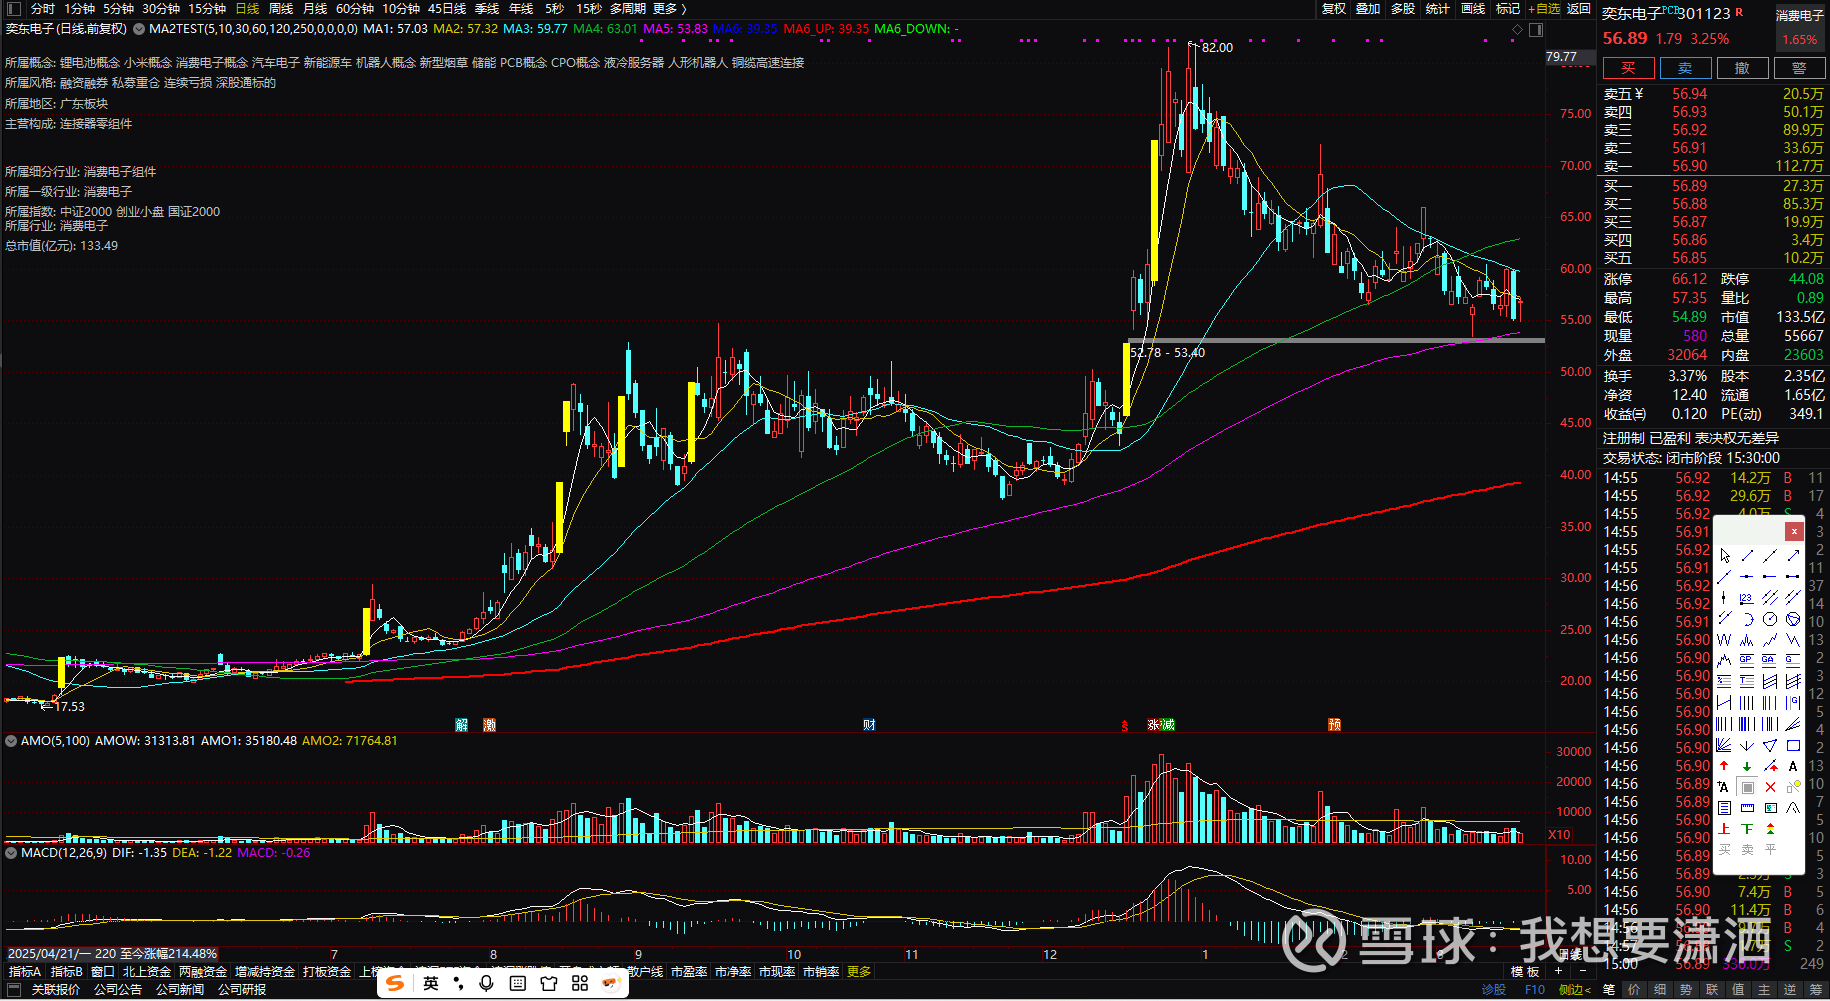Image resolution: width=1830 pixels, height=1001 pixels.
Task: Open the Sogou toolbox grid icon
Action: (580, 983)
